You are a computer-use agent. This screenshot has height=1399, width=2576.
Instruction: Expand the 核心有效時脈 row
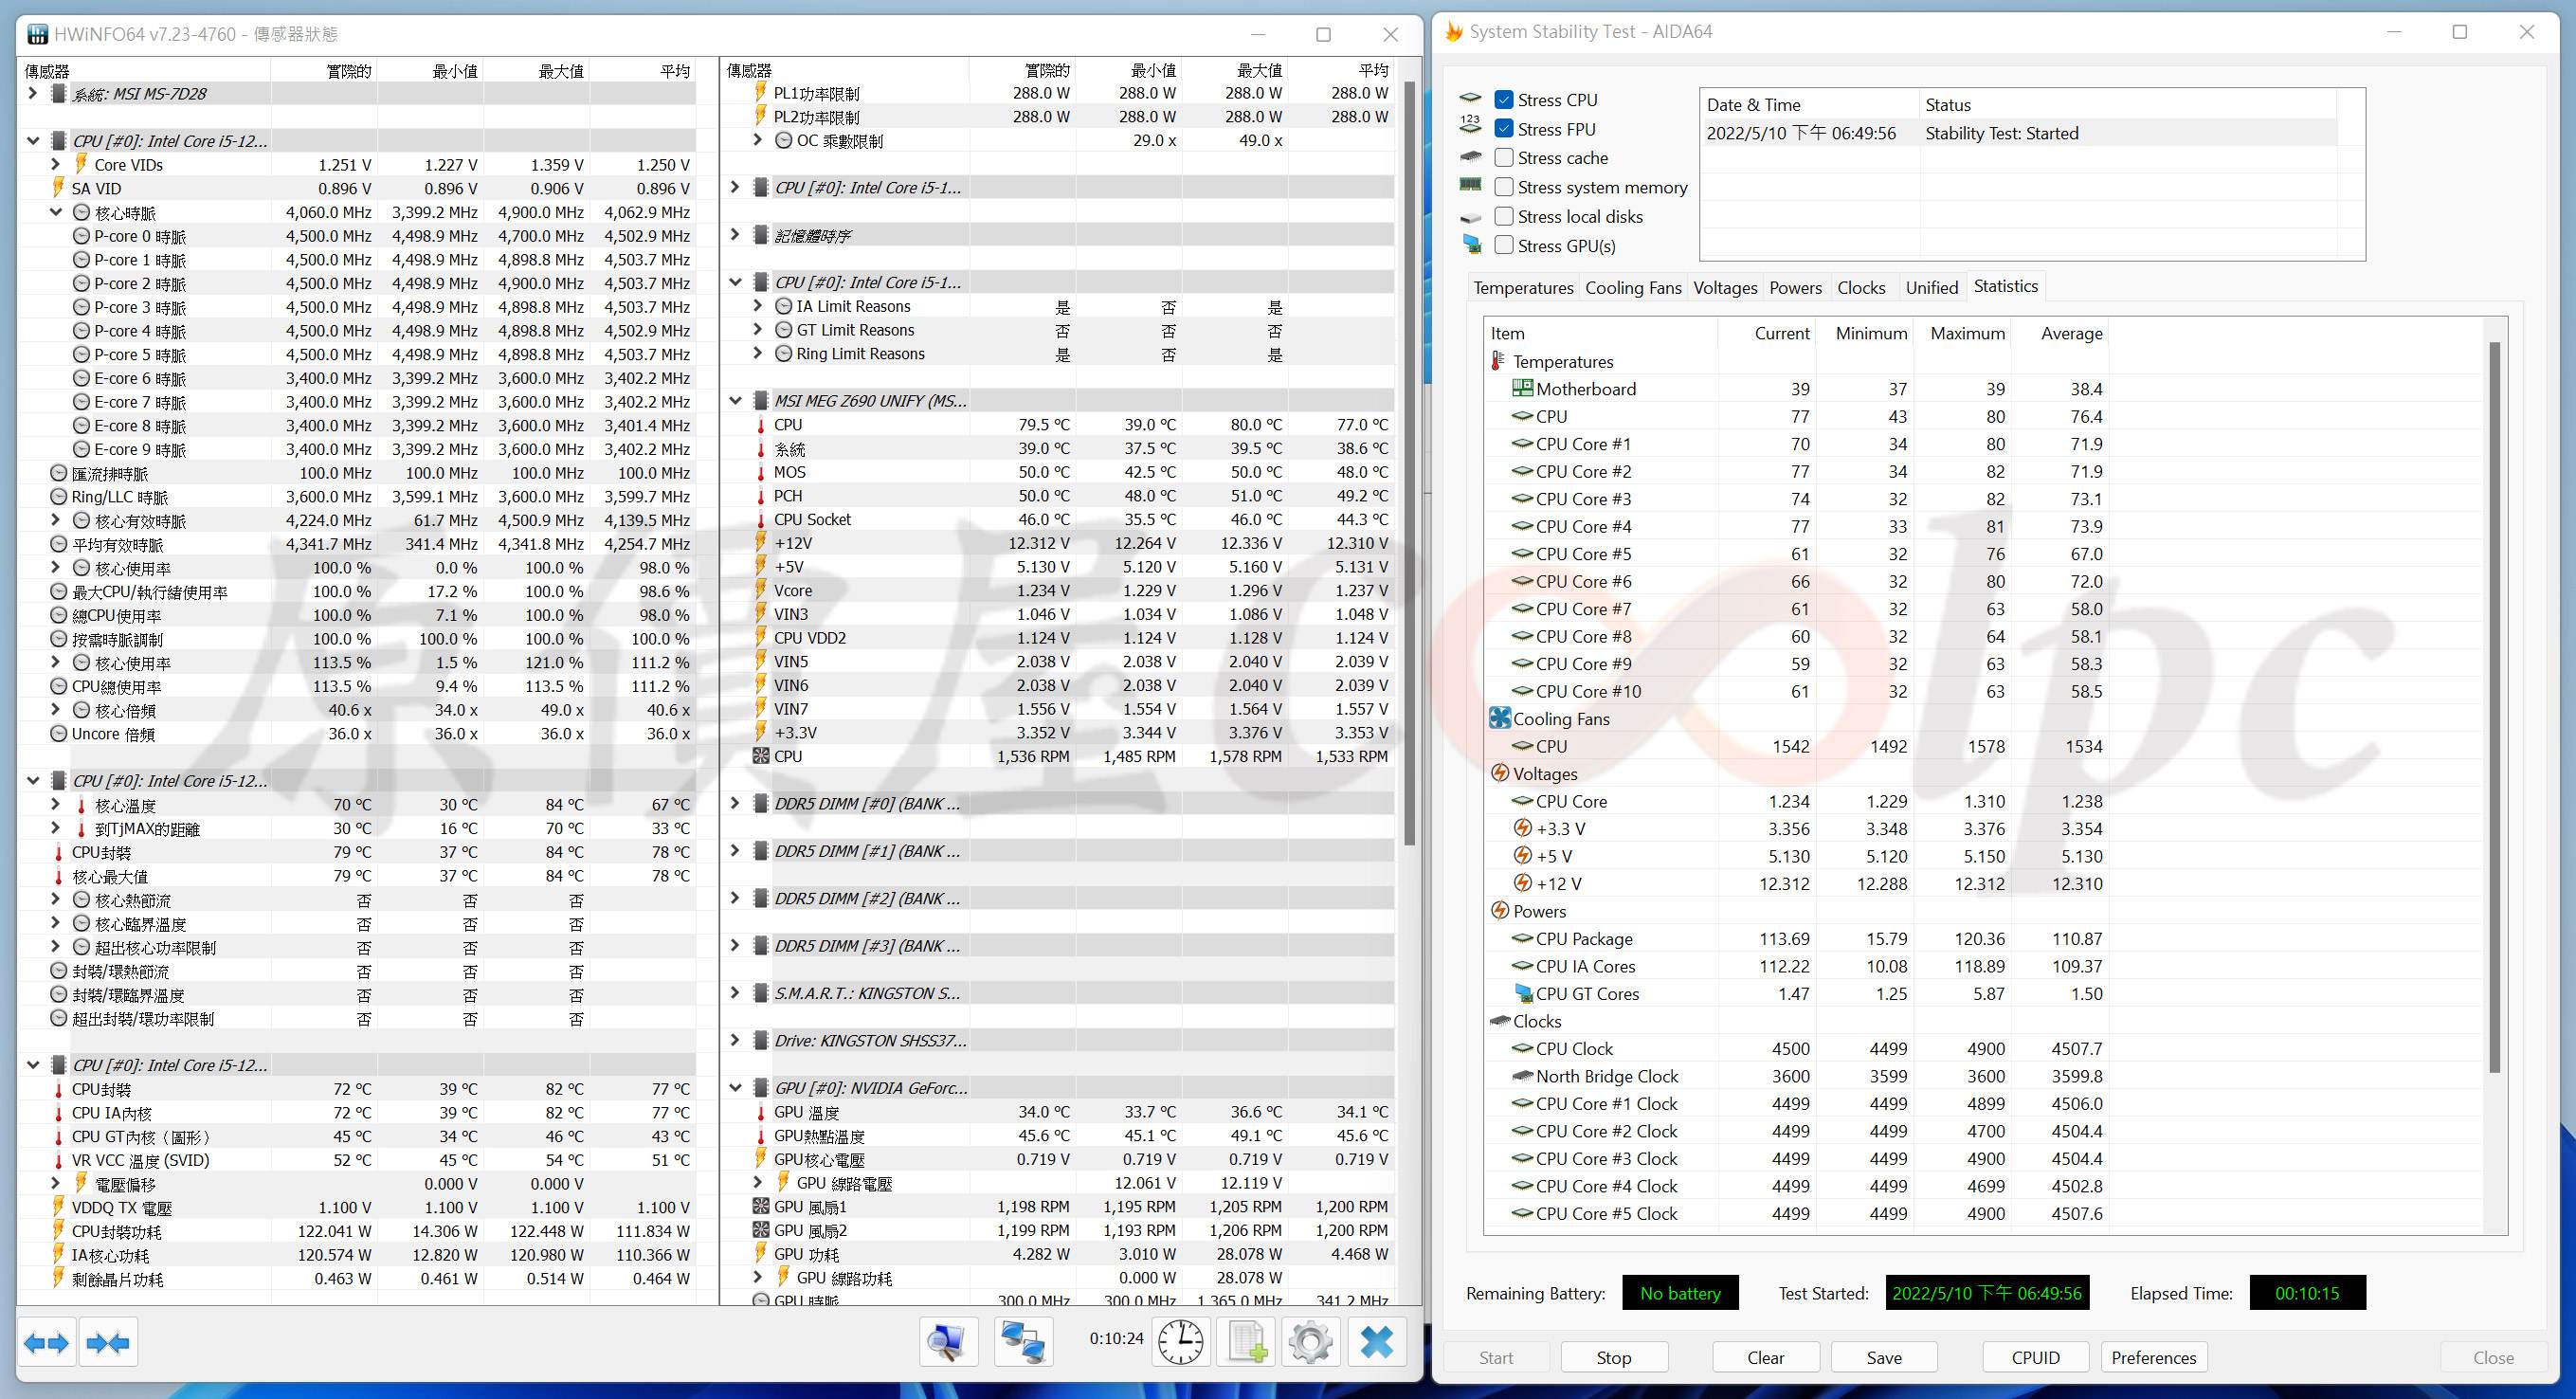tap(56, 520)
